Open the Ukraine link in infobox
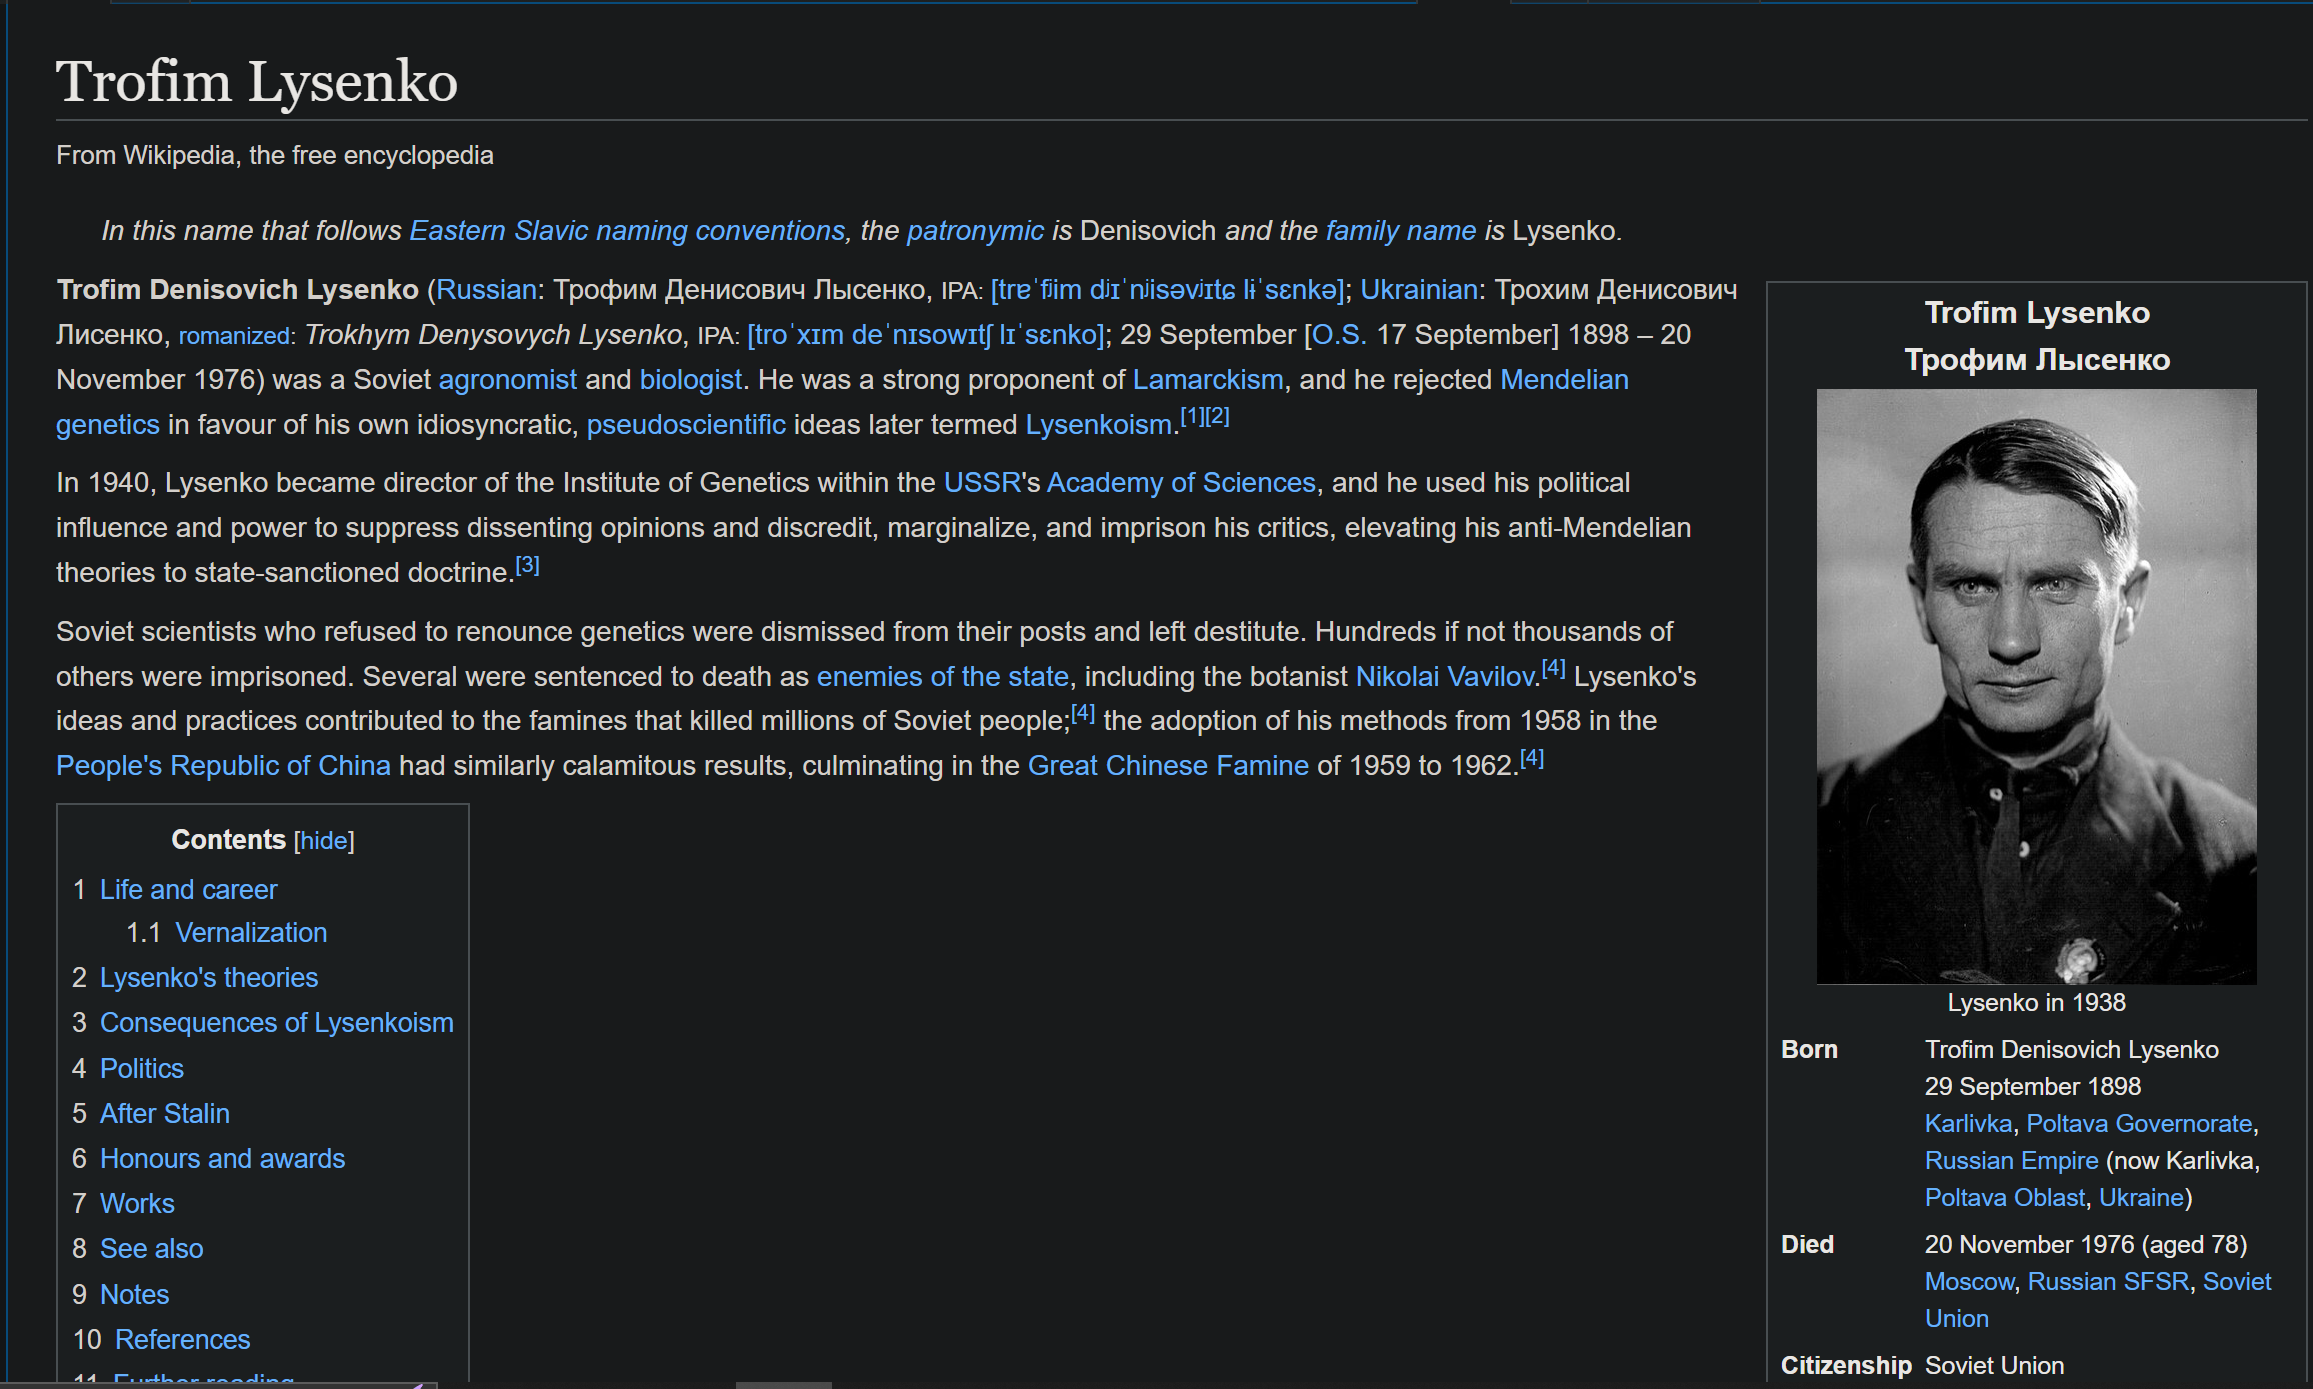Viewport: 2313px width, 1389px height. coord(2141,1198)
